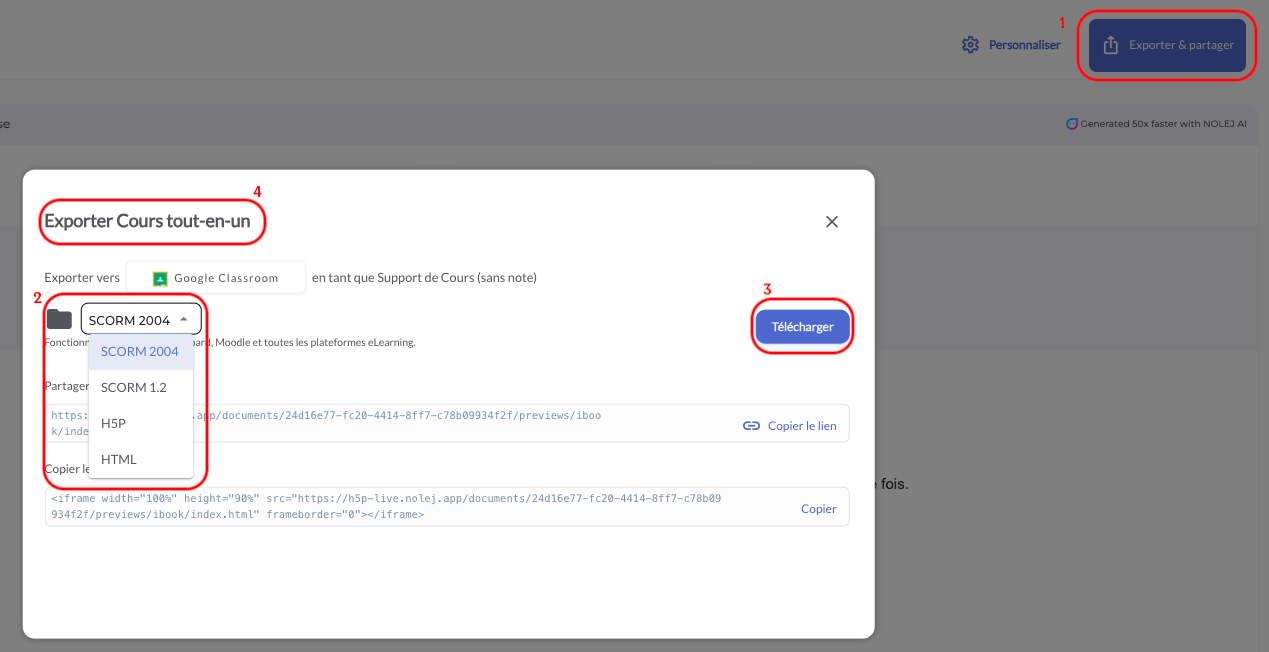Click the chain link icon next to Copier le lien
1269x652 pixels.
[751, 425]
